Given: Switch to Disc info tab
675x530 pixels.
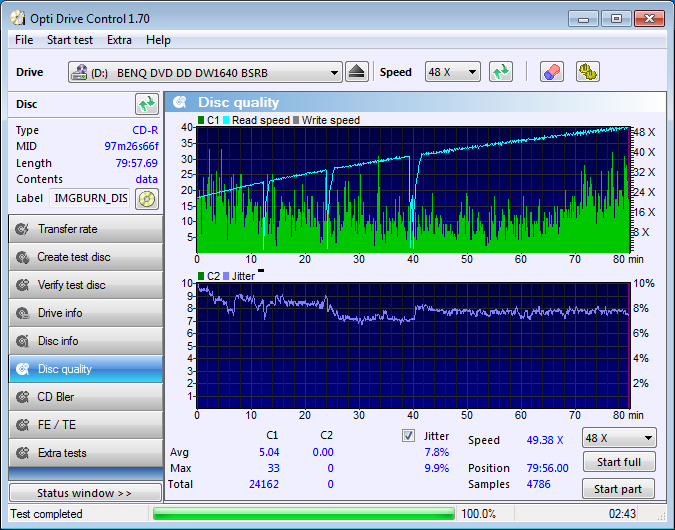Looking at the screenshot, I should tap(86, 341).
